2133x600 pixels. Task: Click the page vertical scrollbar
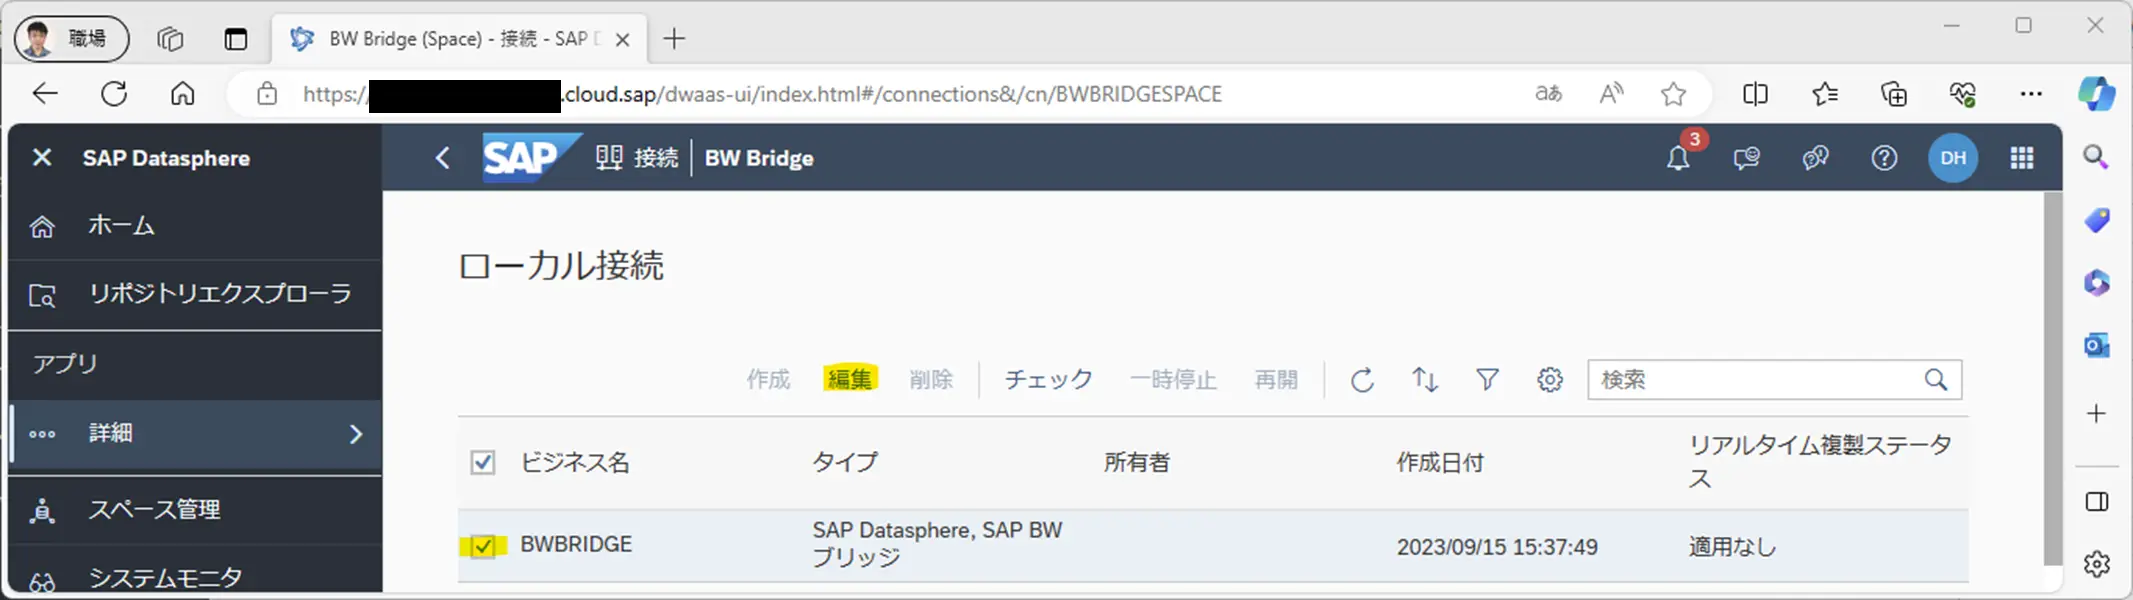point(2053,380)
